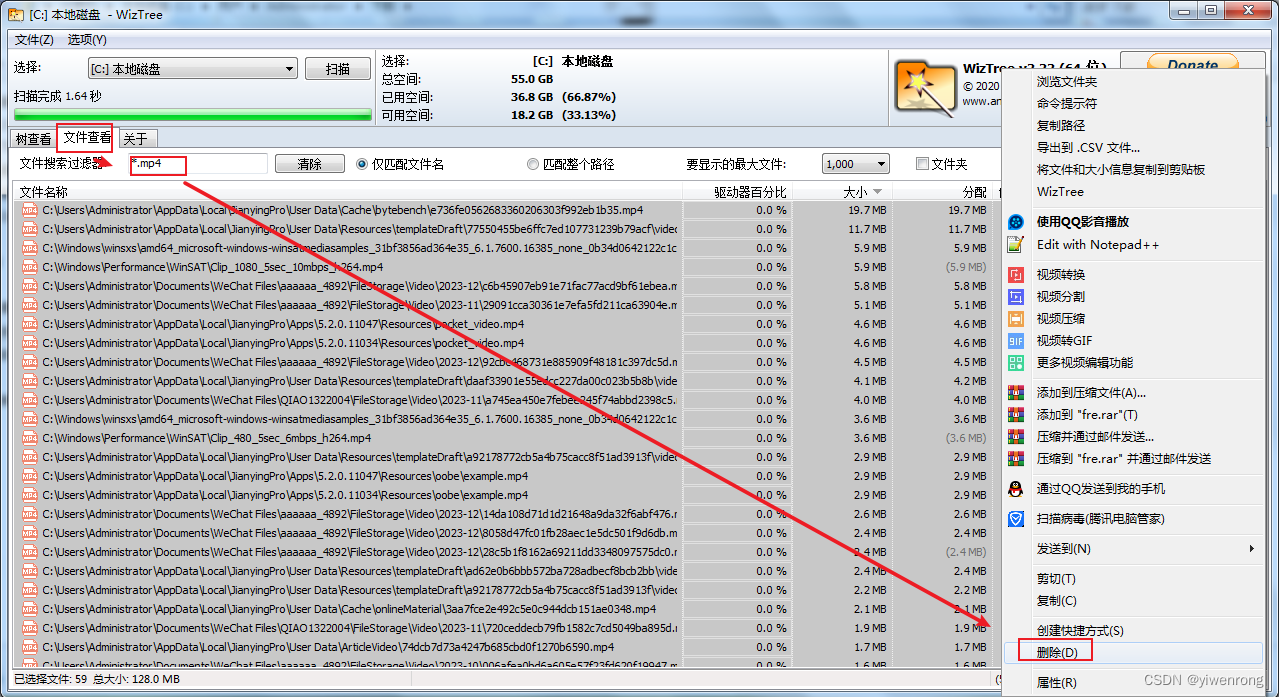The image size is (1279, 697).
Task: Click WinRAR icon beside 压缩并通过邮件发送...
Action: (1016, 437)
